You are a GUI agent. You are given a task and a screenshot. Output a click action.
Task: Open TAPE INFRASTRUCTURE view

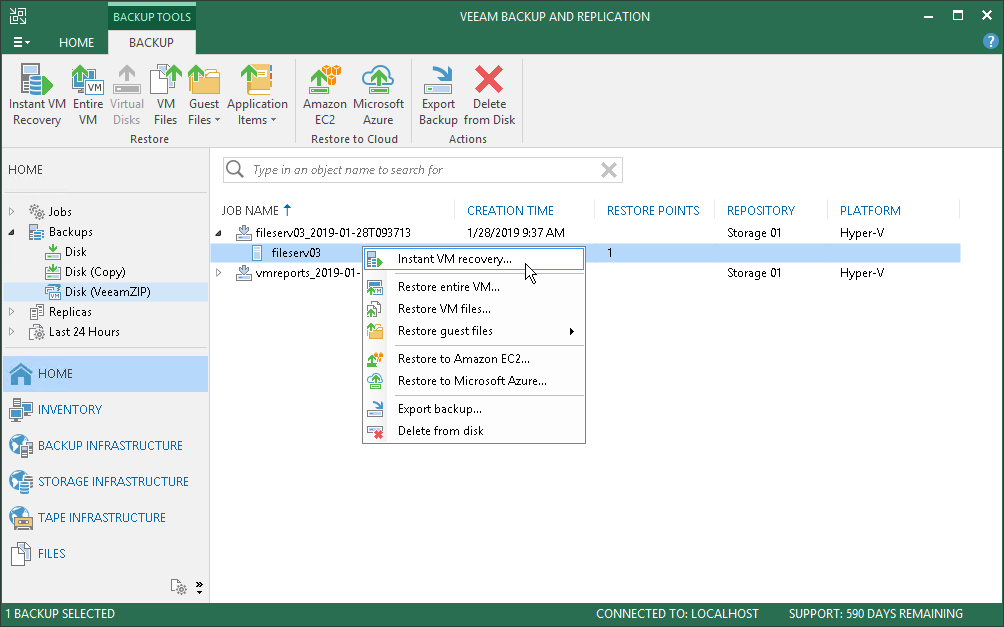point(106,517)
